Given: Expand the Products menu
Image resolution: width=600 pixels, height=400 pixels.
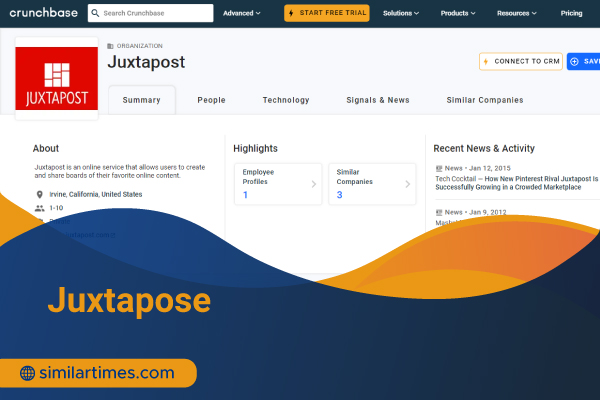Looking at the screenshot, I should (x=458, y=13).
